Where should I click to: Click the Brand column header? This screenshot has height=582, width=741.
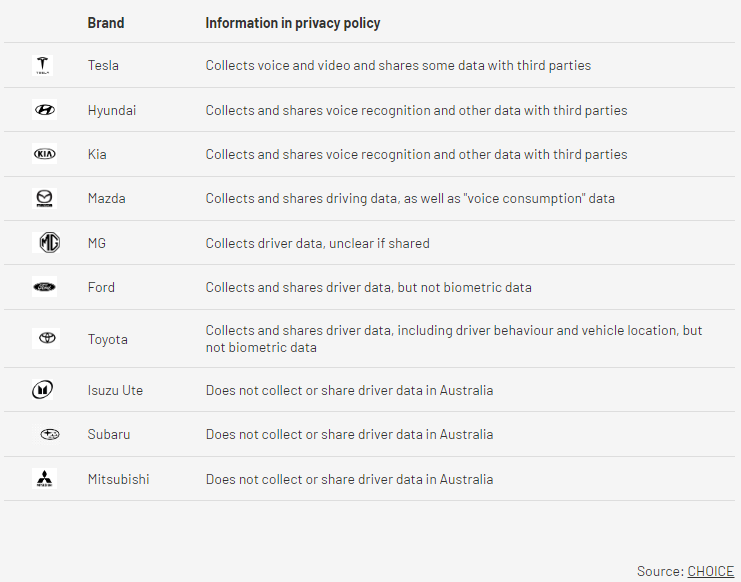[106, 23]
